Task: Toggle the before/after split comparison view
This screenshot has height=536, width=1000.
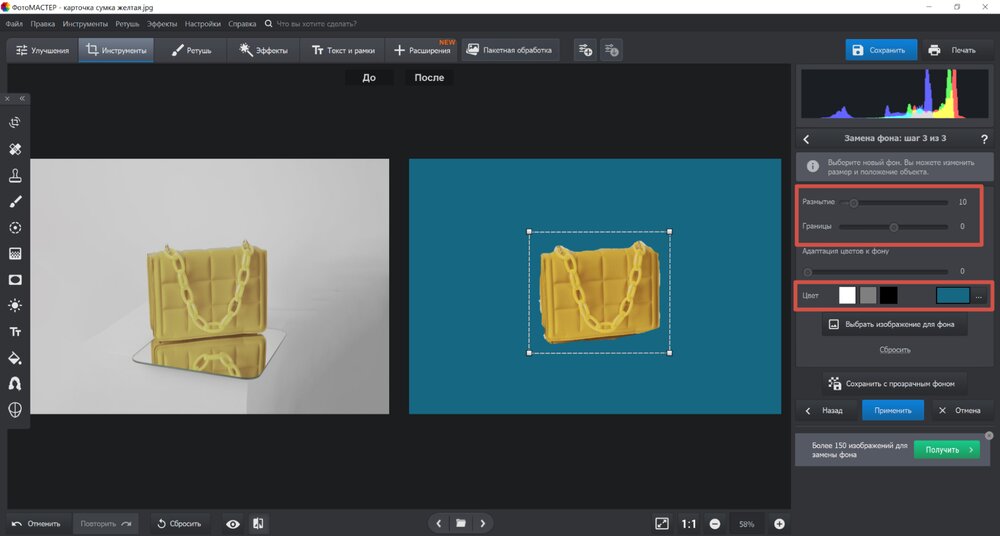Action: 258,523
